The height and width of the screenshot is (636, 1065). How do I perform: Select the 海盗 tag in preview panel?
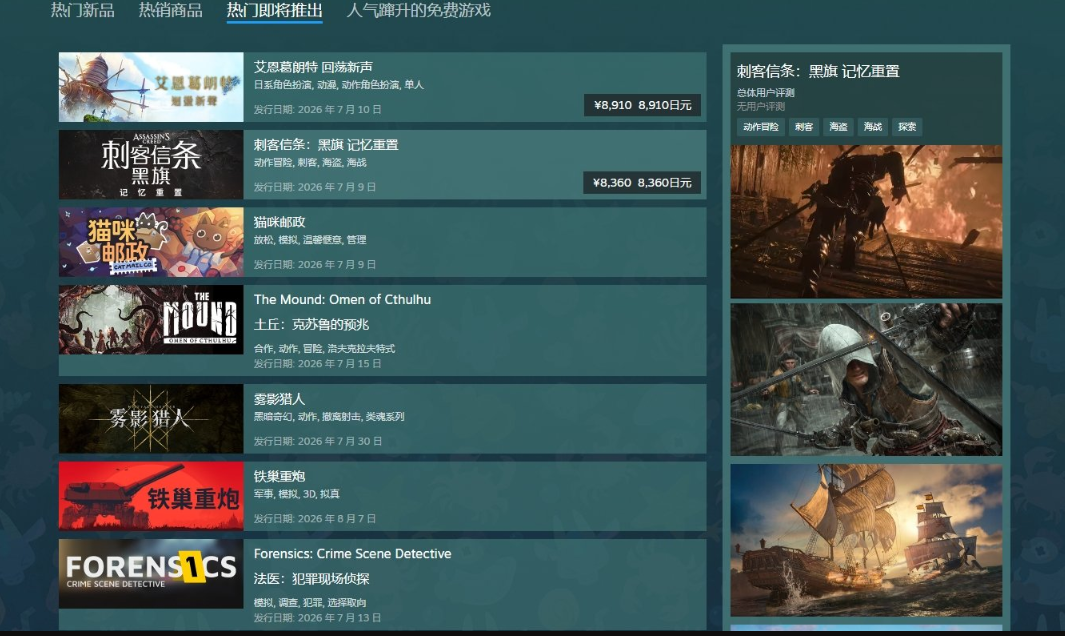[838, 127]
